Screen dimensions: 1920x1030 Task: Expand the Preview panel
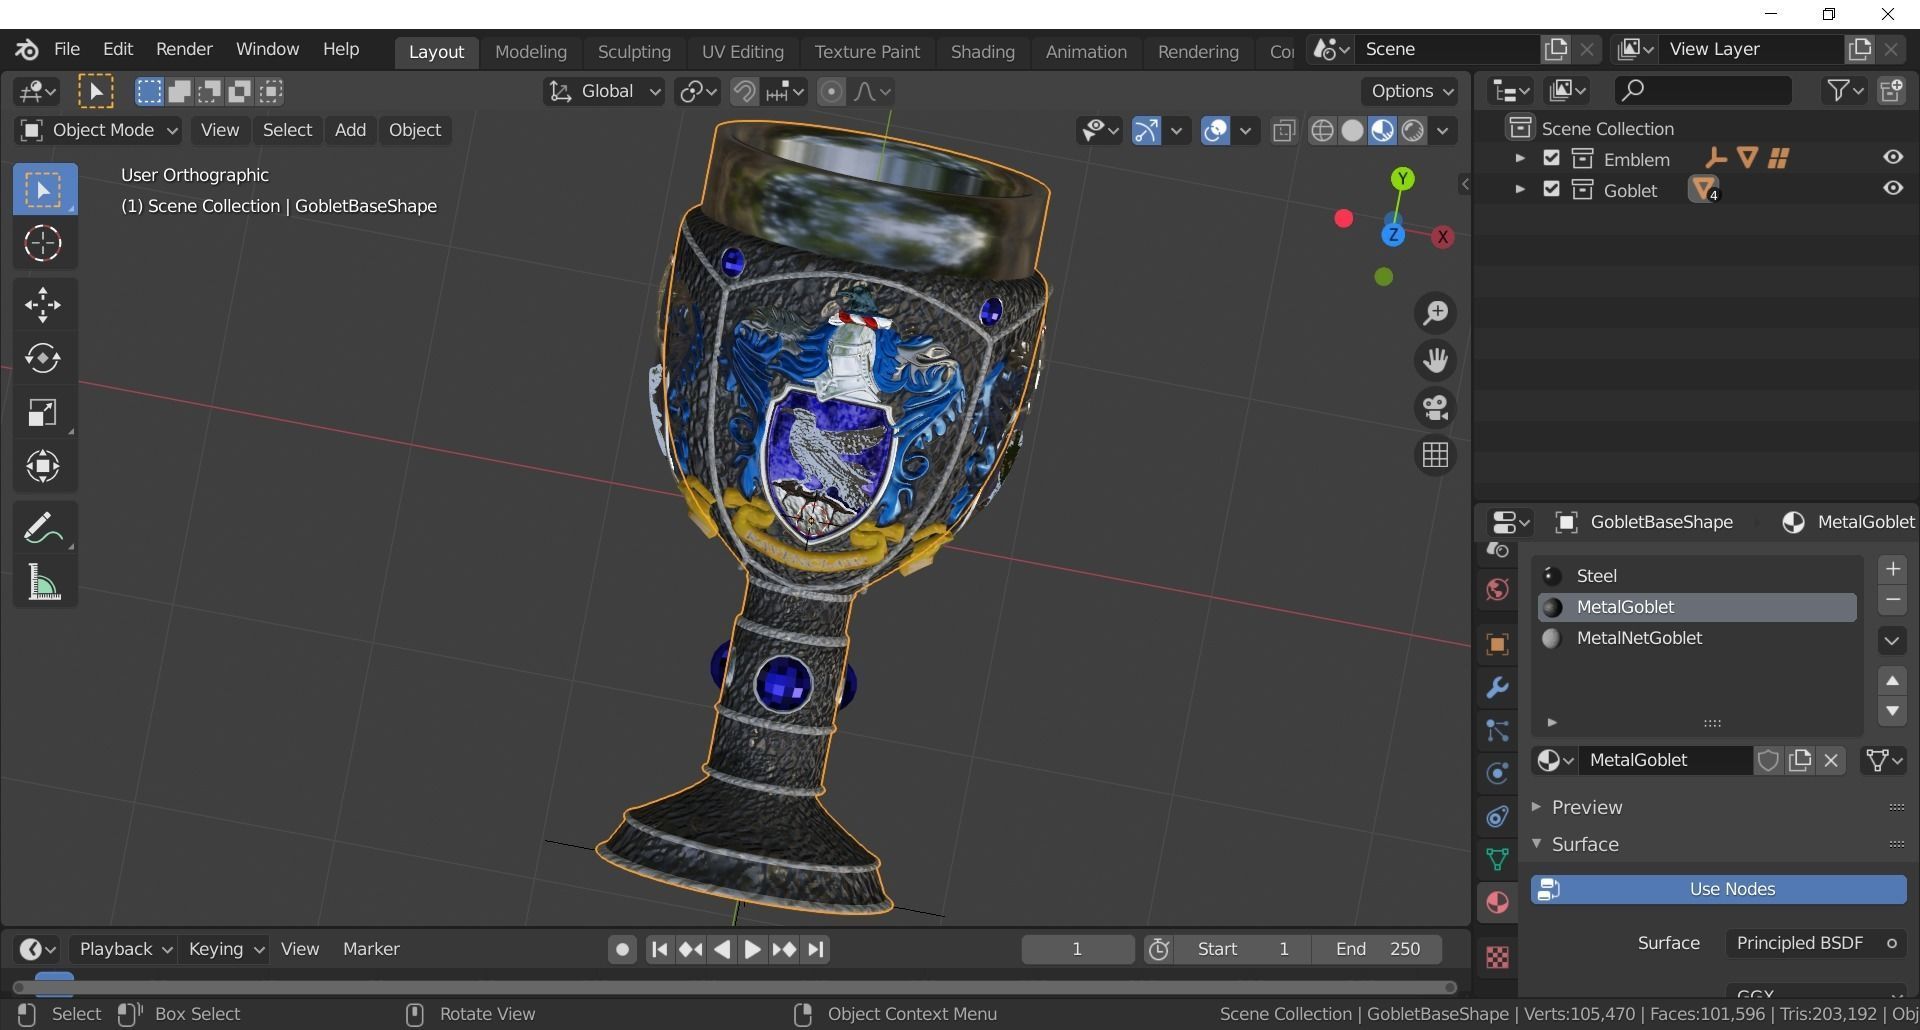coord(1537,806)
